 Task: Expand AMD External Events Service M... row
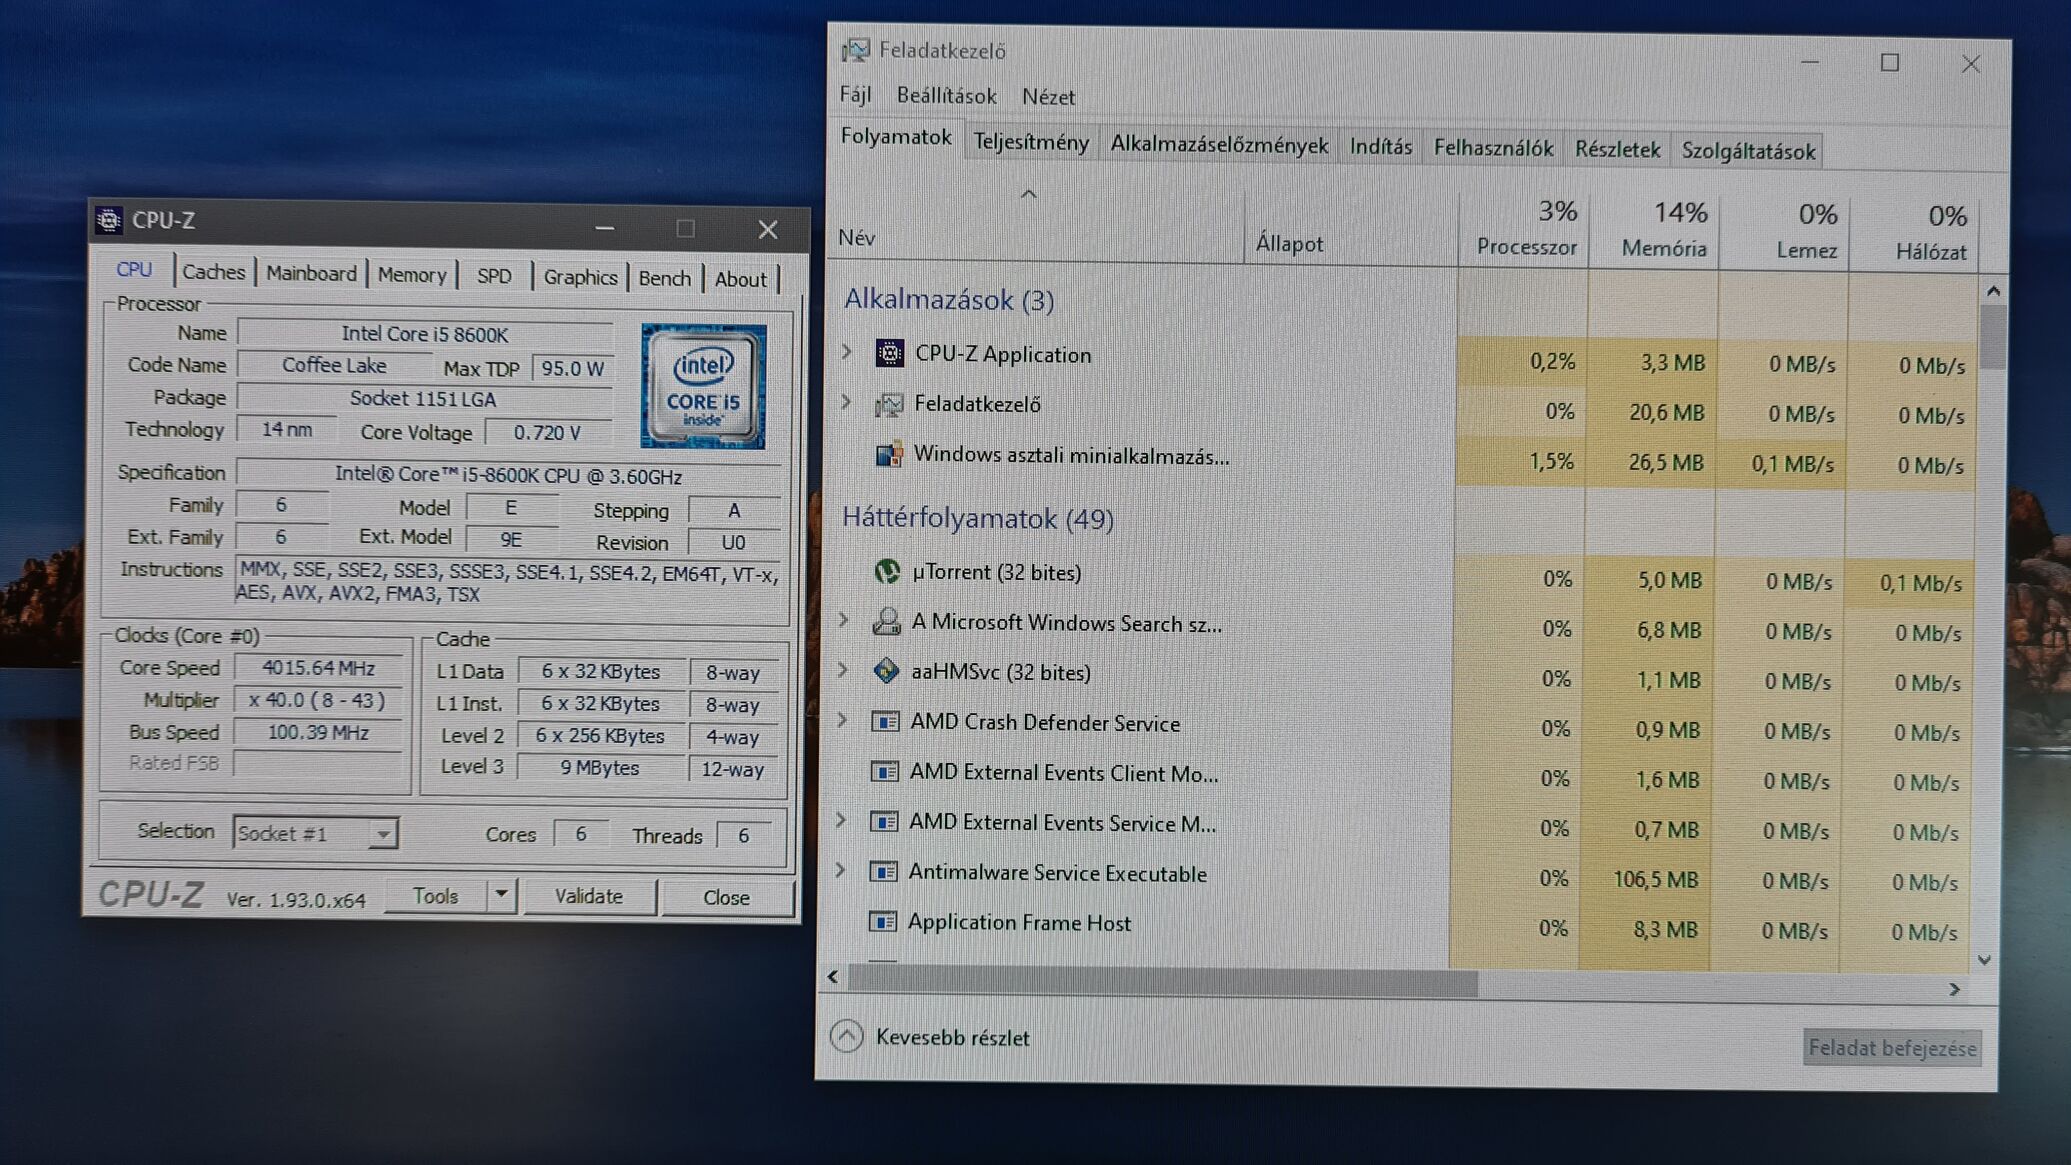(841, 820)
